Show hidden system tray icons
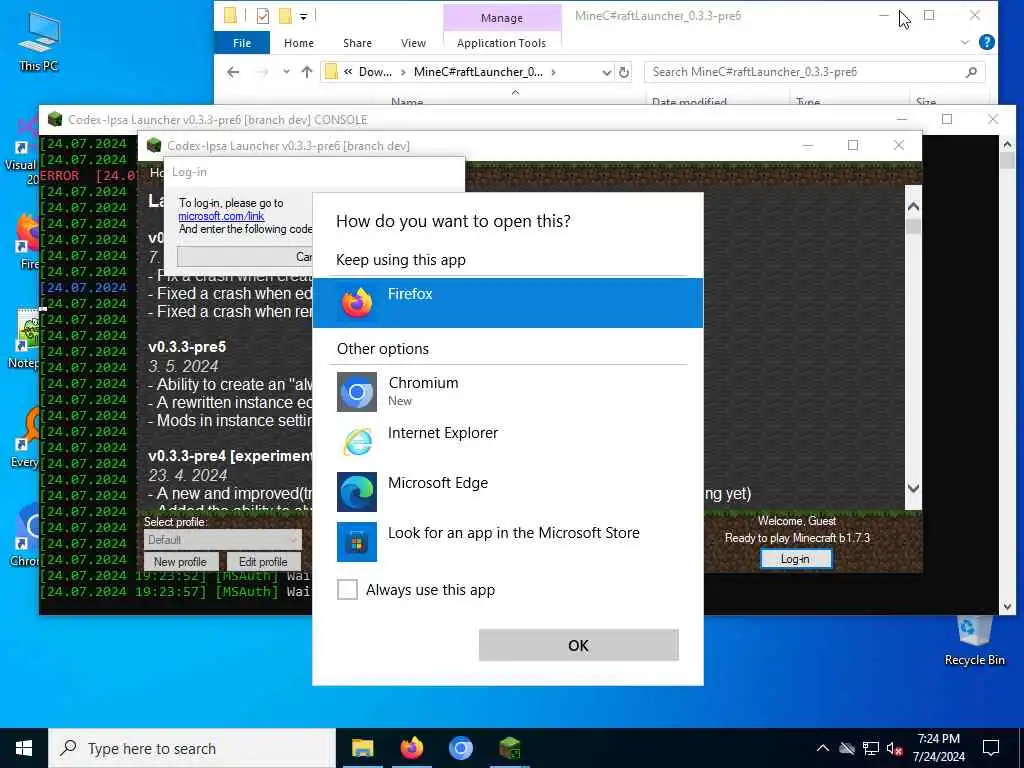Screen dimensions: 1024x768 tap(823, 748)
